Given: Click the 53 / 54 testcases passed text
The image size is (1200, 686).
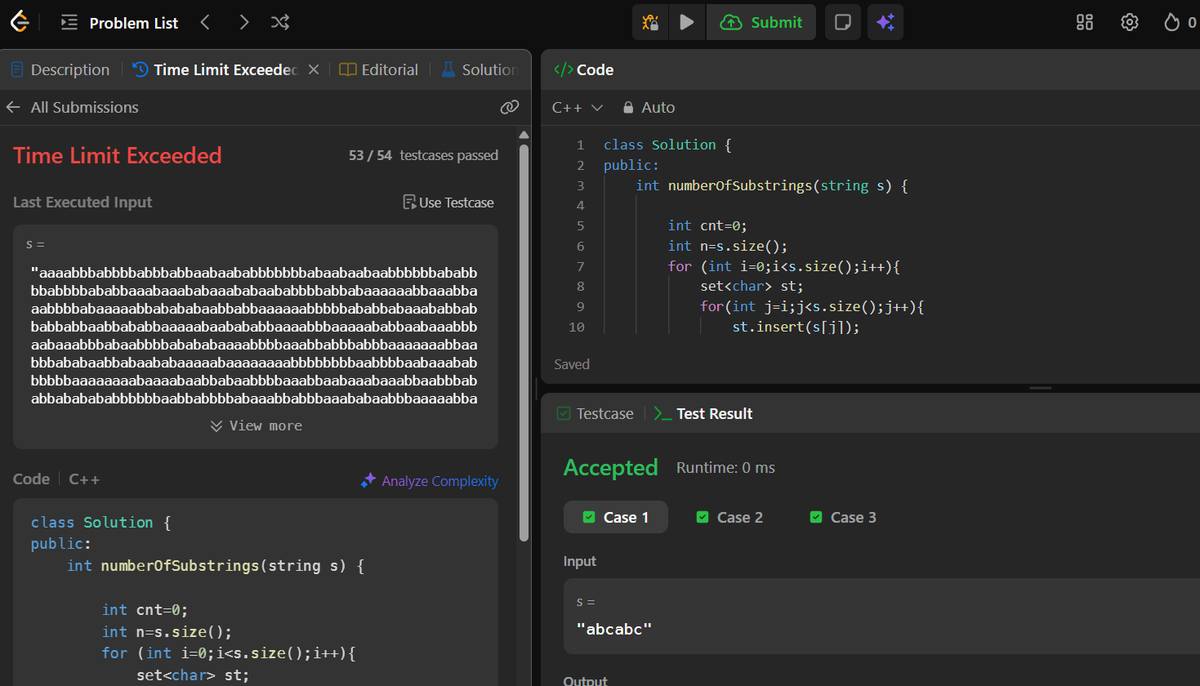Looking at the screenshot, I should [423, 155].
